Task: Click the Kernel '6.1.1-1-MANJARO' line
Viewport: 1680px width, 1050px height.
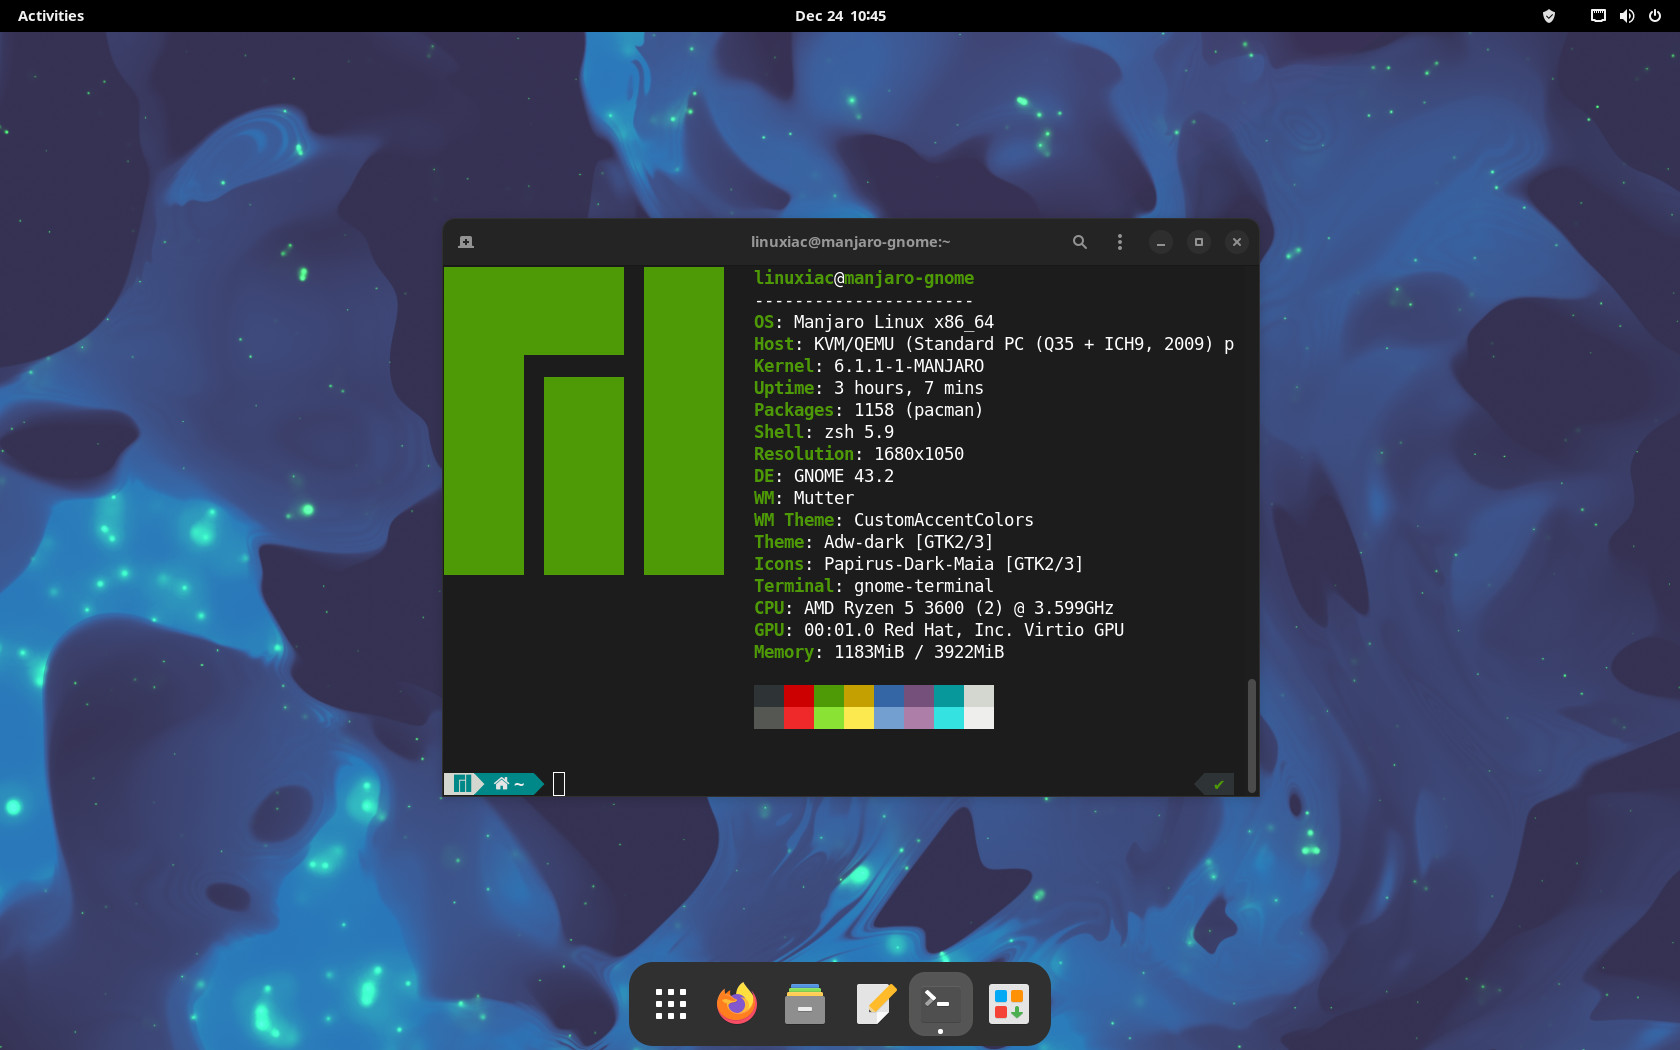Action: click(869, 366)
